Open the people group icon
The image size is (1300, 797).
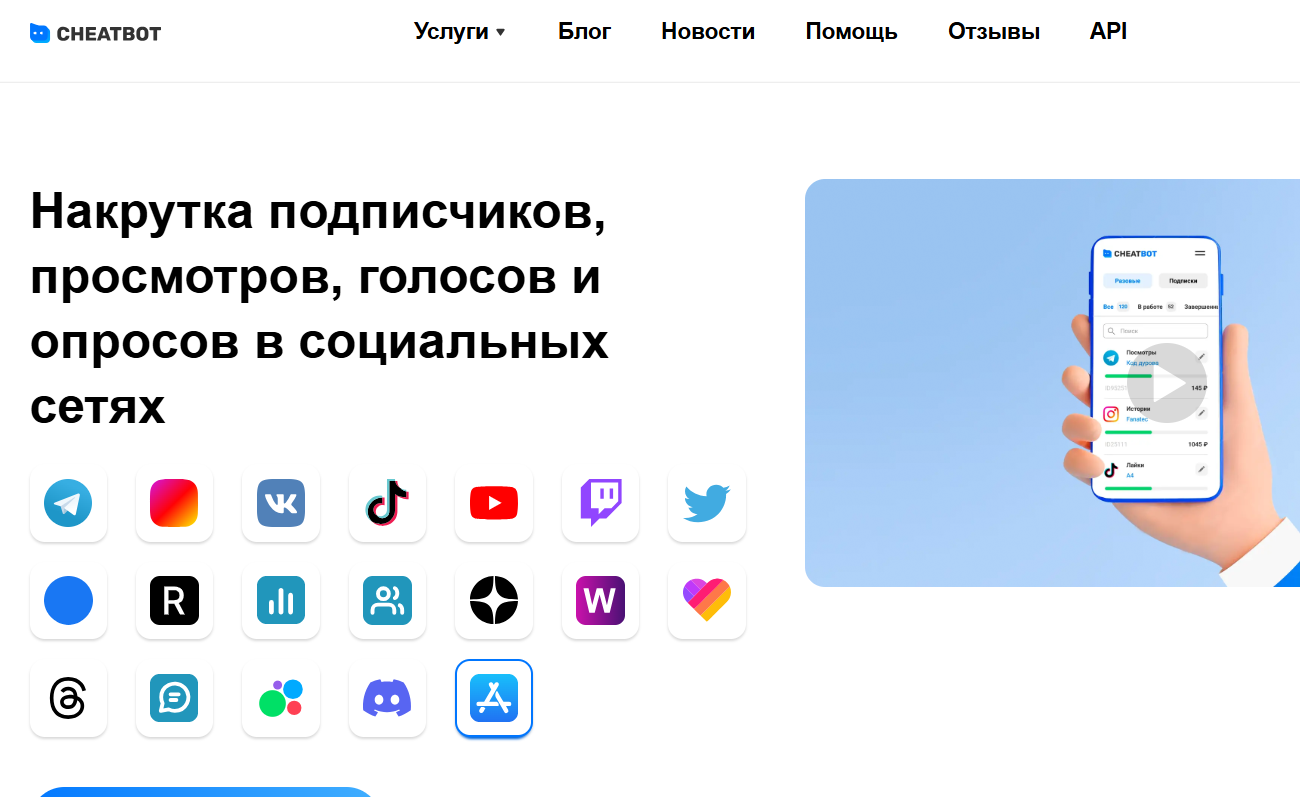pyautogui.click(x=387, y=601)
